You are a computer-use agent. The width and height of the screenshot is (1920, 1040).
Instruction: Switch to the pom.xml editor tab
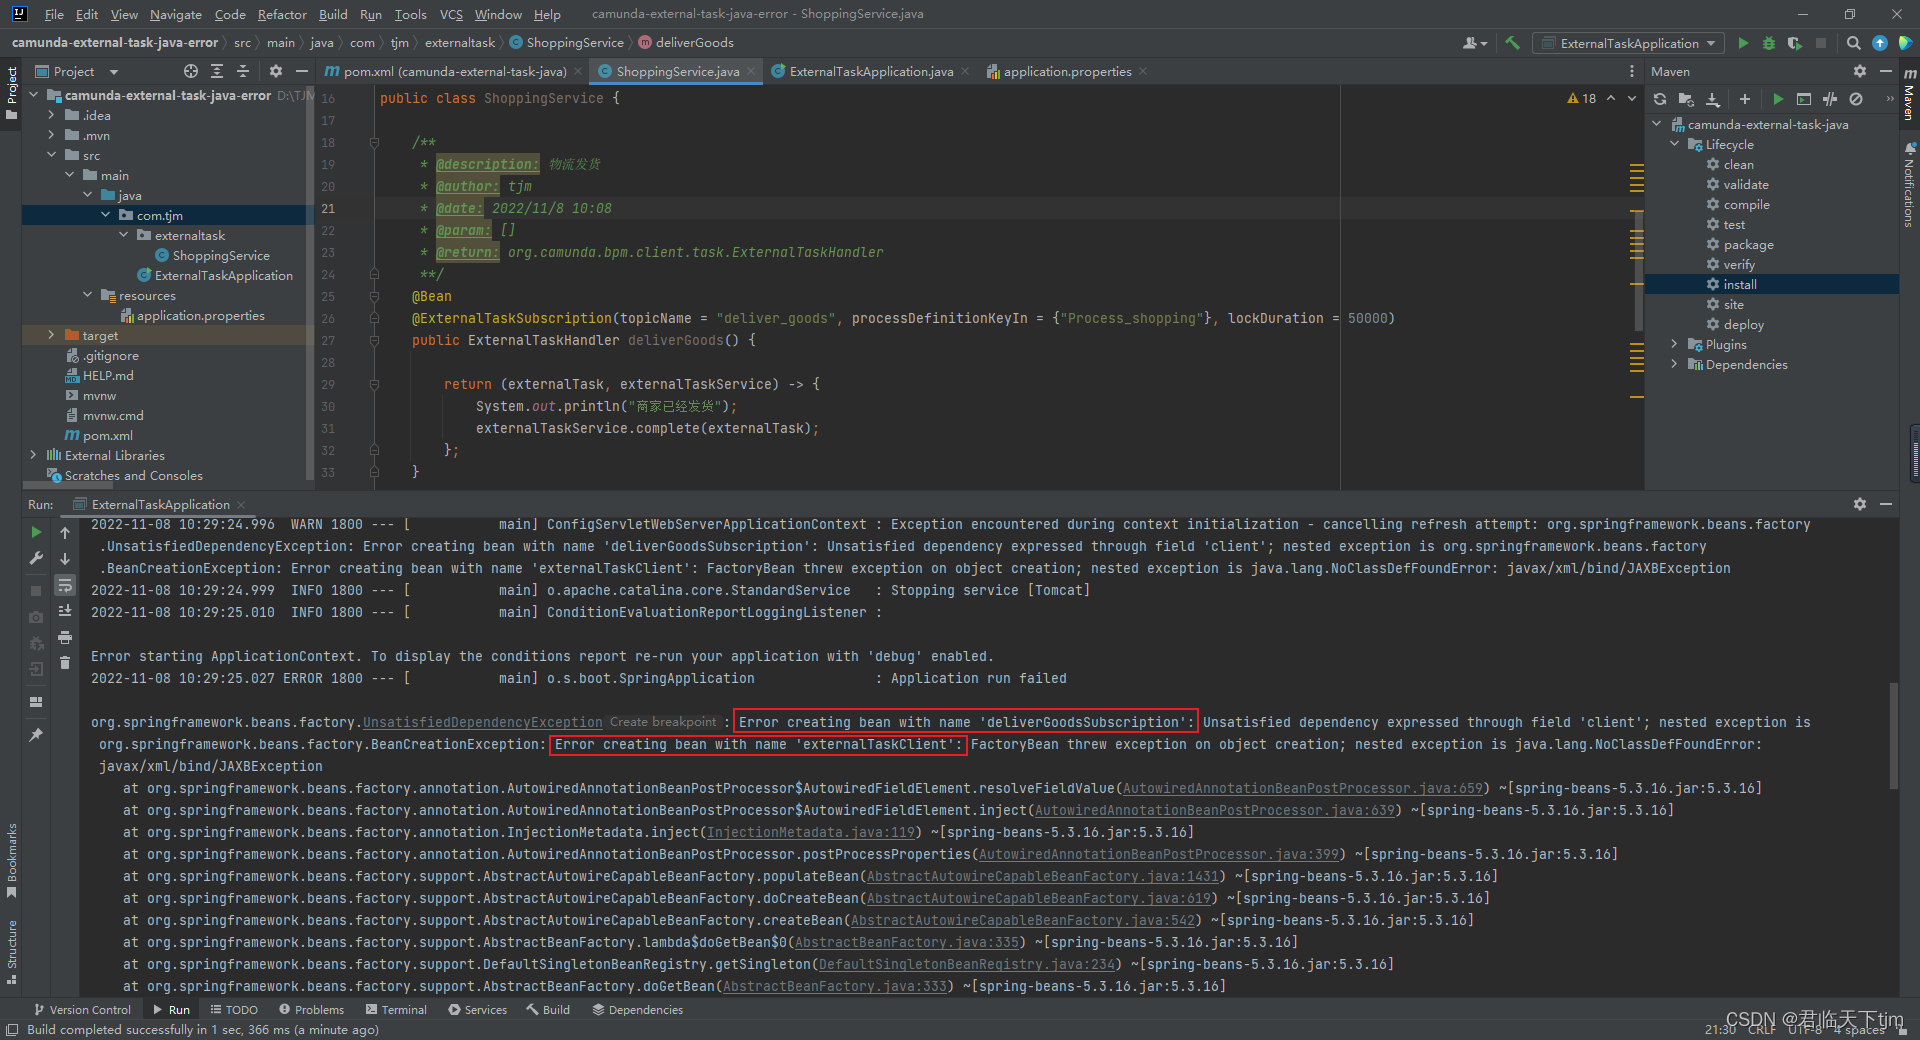(450, 71)
